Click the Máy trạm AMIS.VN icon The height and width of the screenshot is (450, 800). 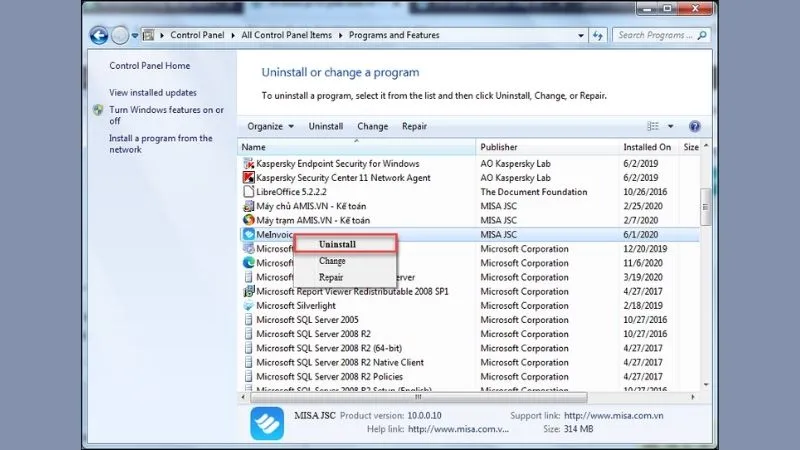click(248, 220)
